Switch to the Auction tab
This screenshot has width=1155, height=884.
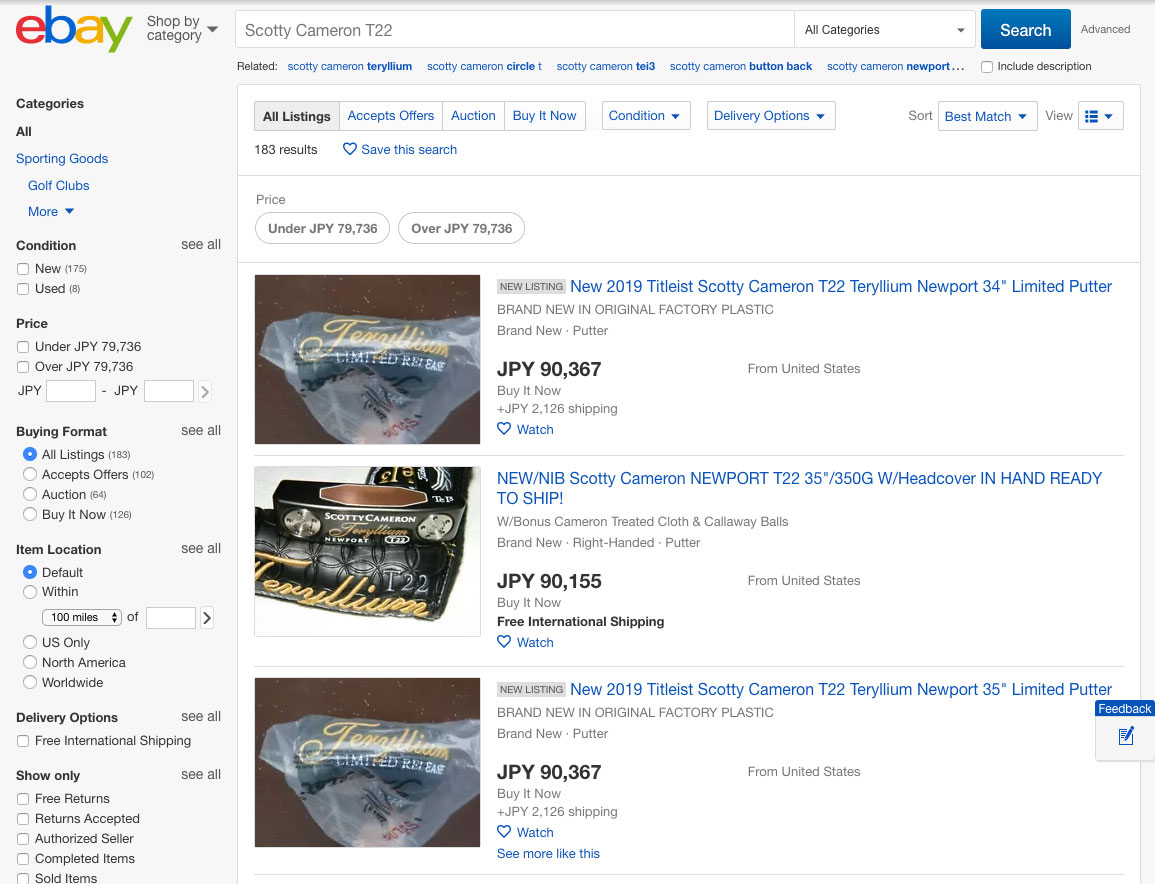[x=473, y=116]
